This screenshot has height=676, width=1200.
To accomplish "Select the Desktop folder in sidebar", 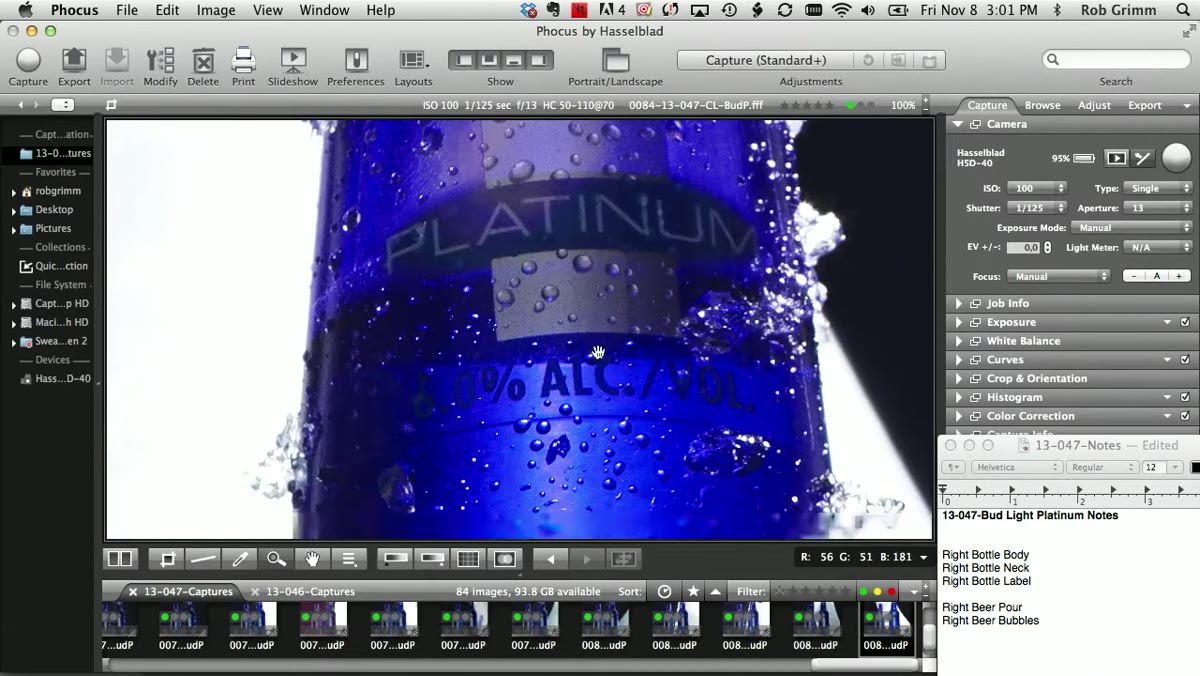I will (54, 210).
